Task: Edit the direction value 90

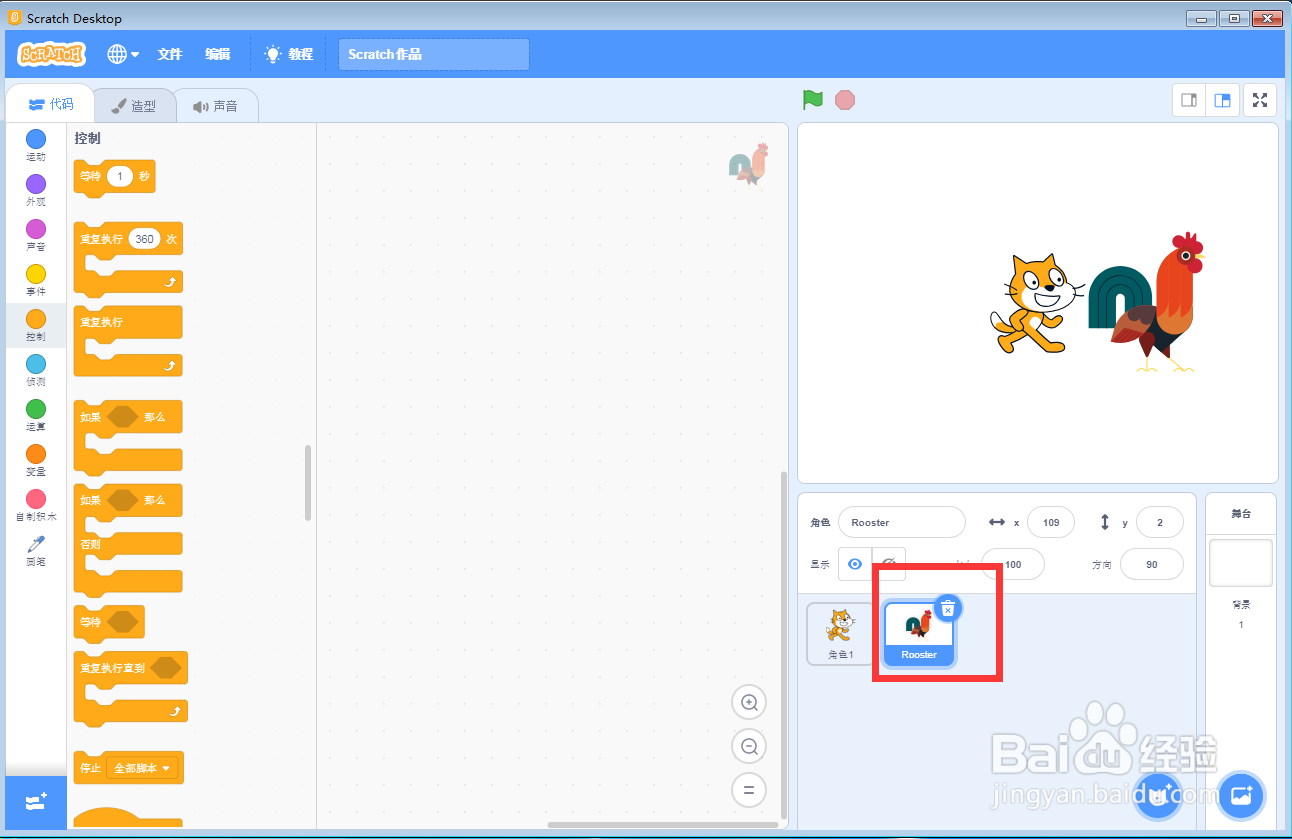Action: (x=1152, y=564)
